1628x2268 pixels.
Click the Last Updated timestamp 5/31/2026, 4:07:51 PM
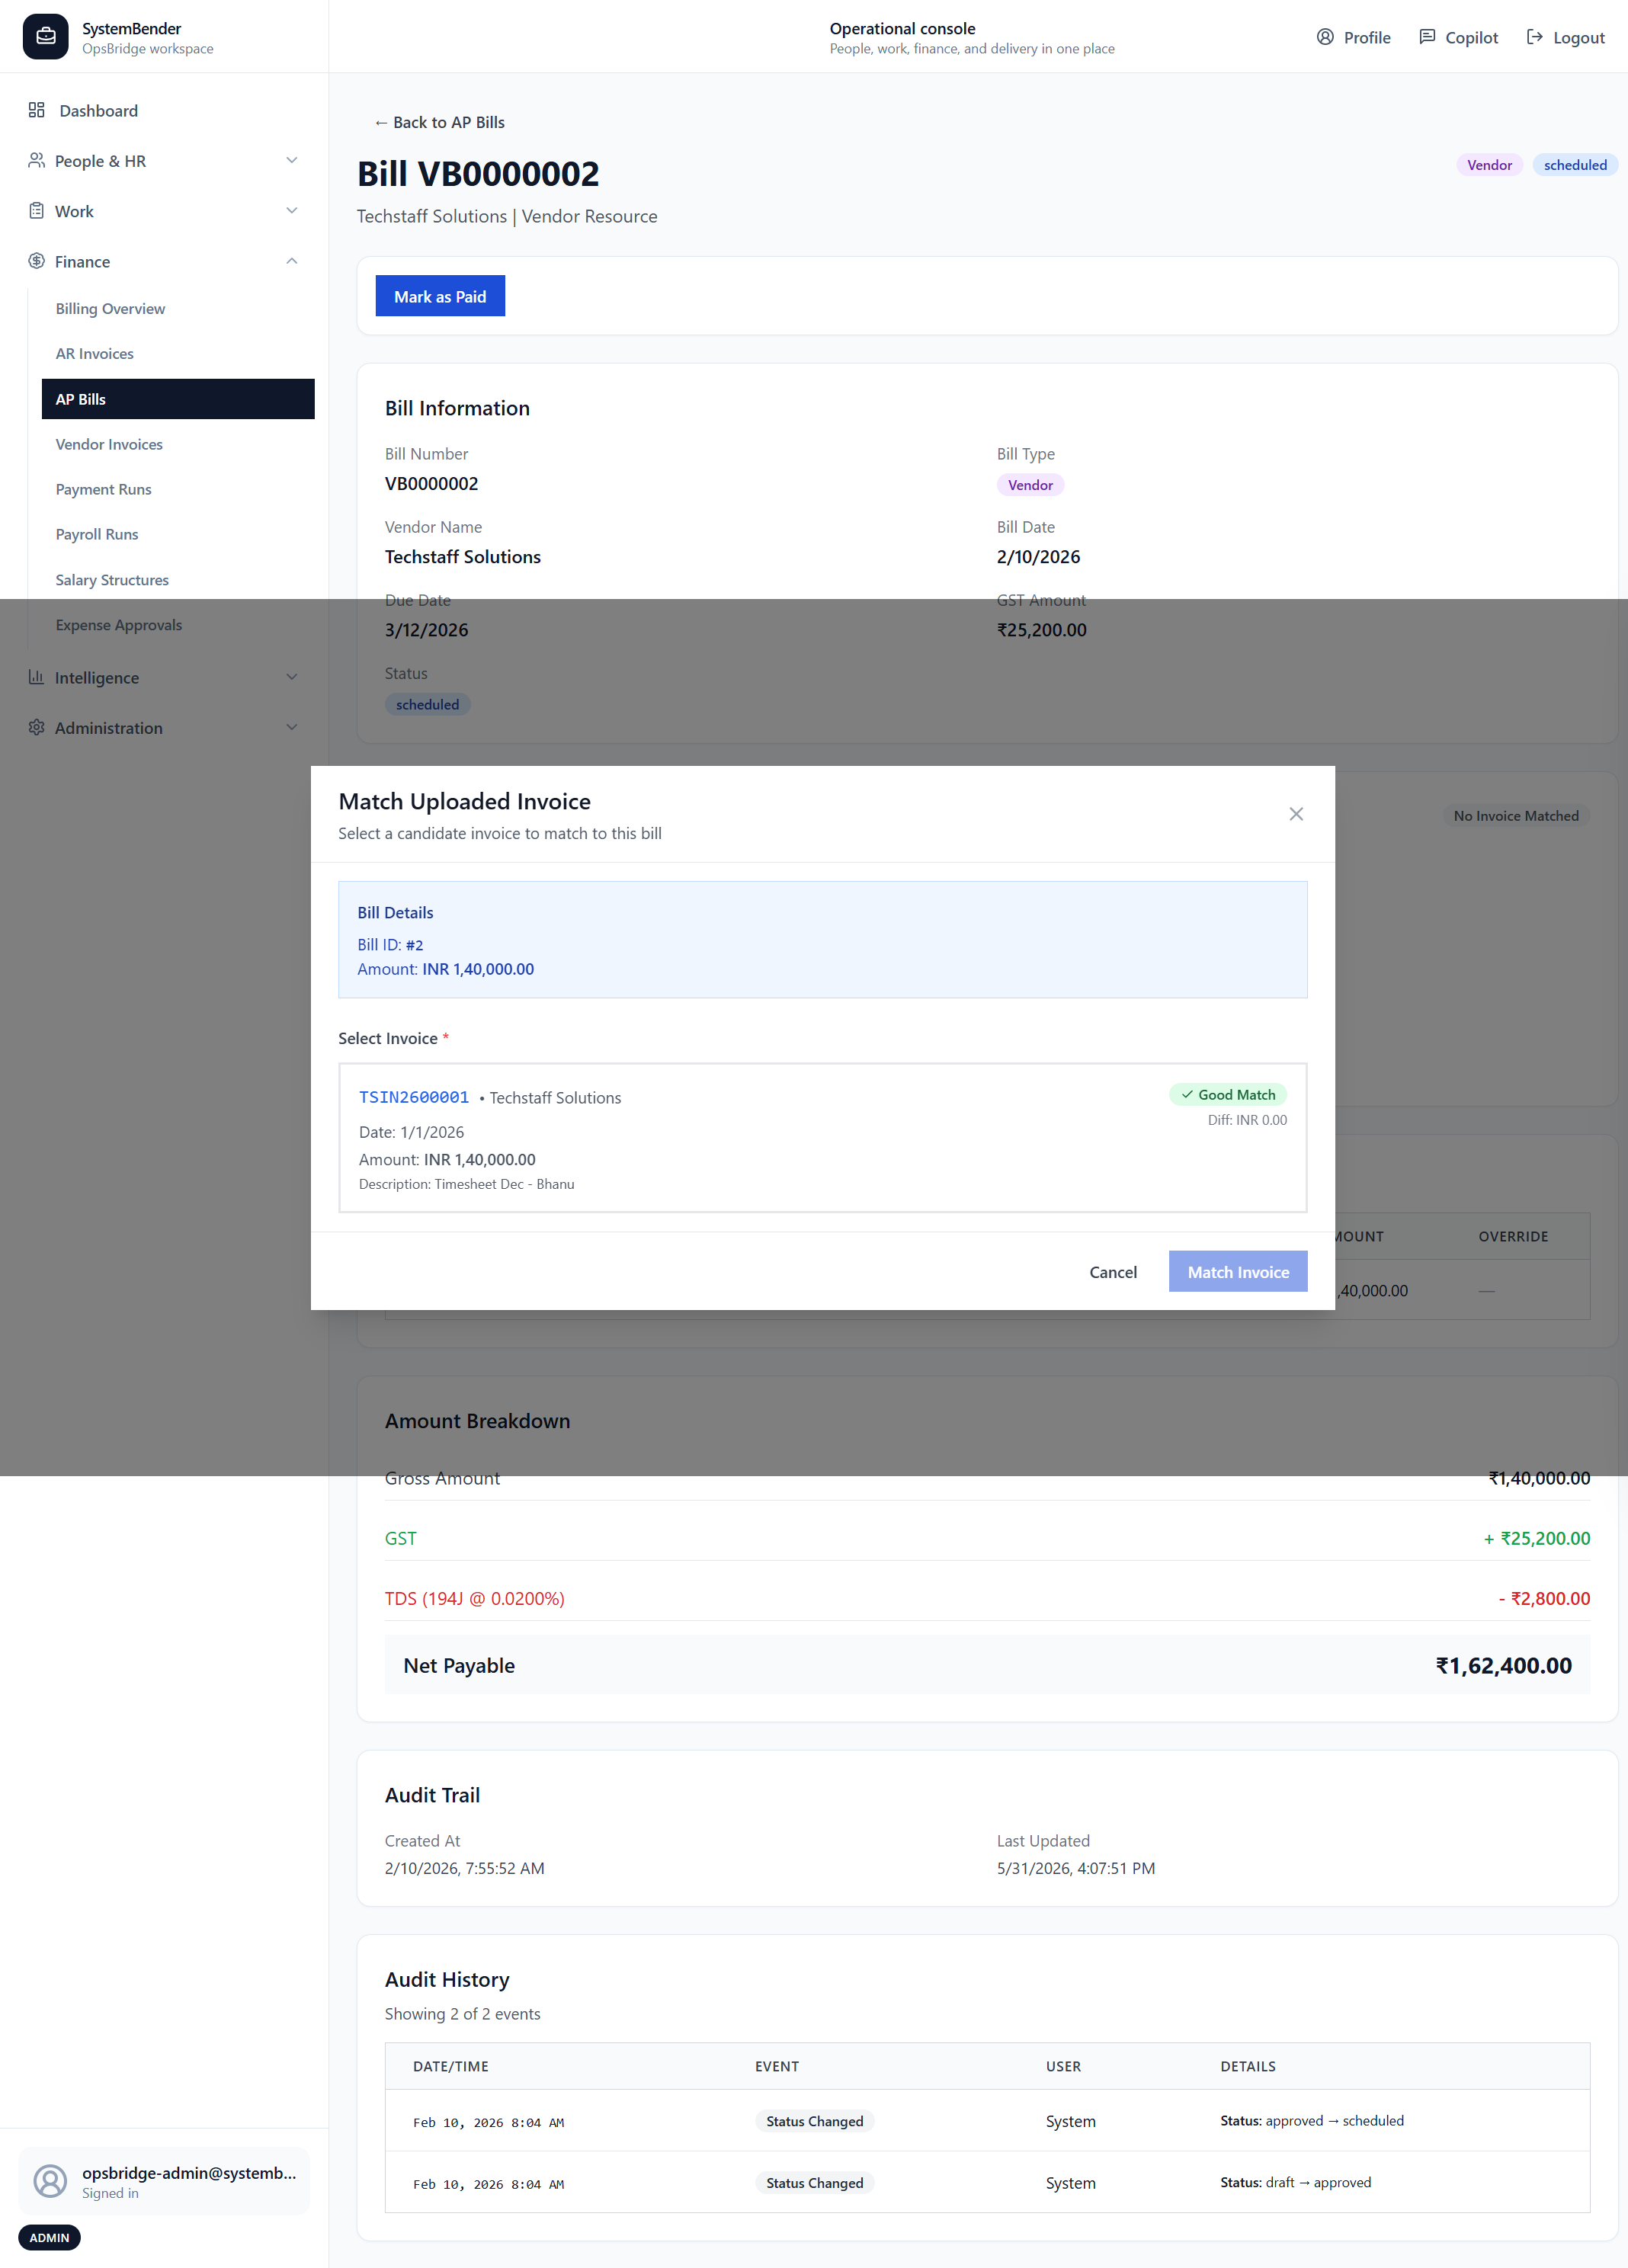click(x=1076, y=1868)
